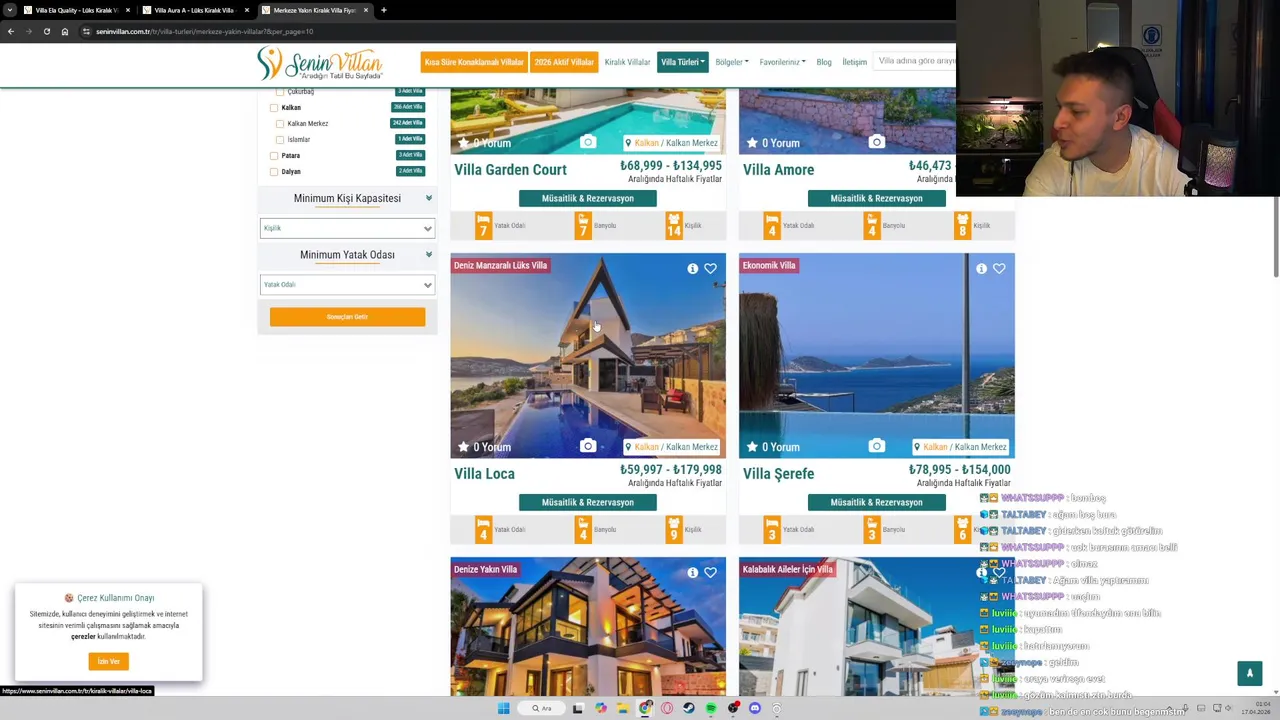The width and height of the screenshot is (1280, 720).
Task: Open the tab search dropdown arrow
Action: (9, 10)
